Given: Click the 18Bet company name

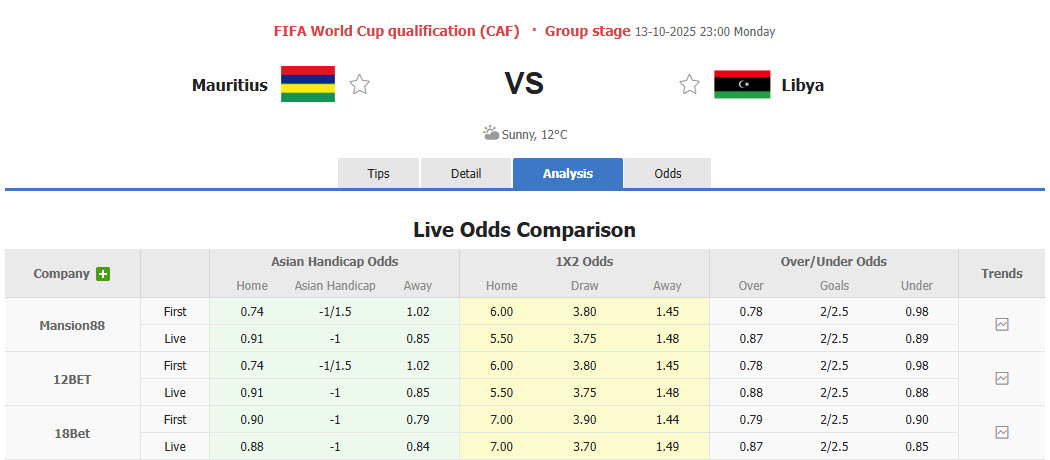Looking at the screenshot, I should (x=72, y=433).
